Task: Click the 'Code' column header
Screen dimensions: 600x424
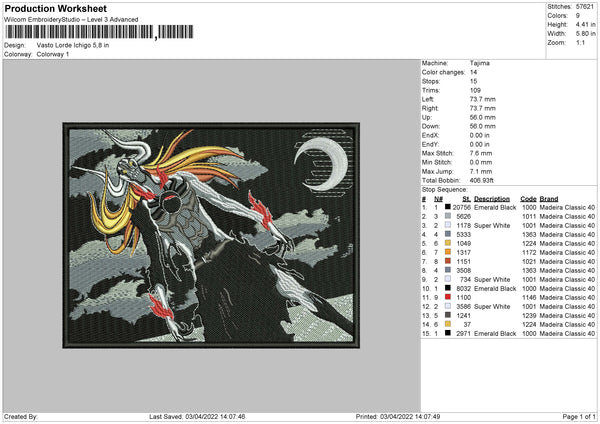Action: [528, 199]
